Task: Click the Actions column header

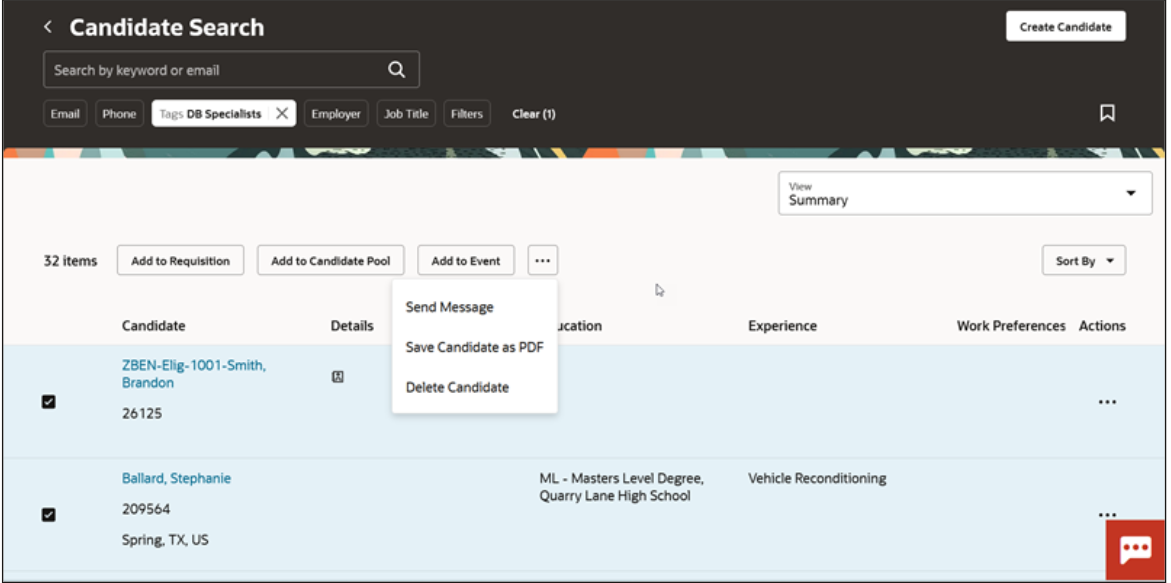Action: coord(1102,325)
